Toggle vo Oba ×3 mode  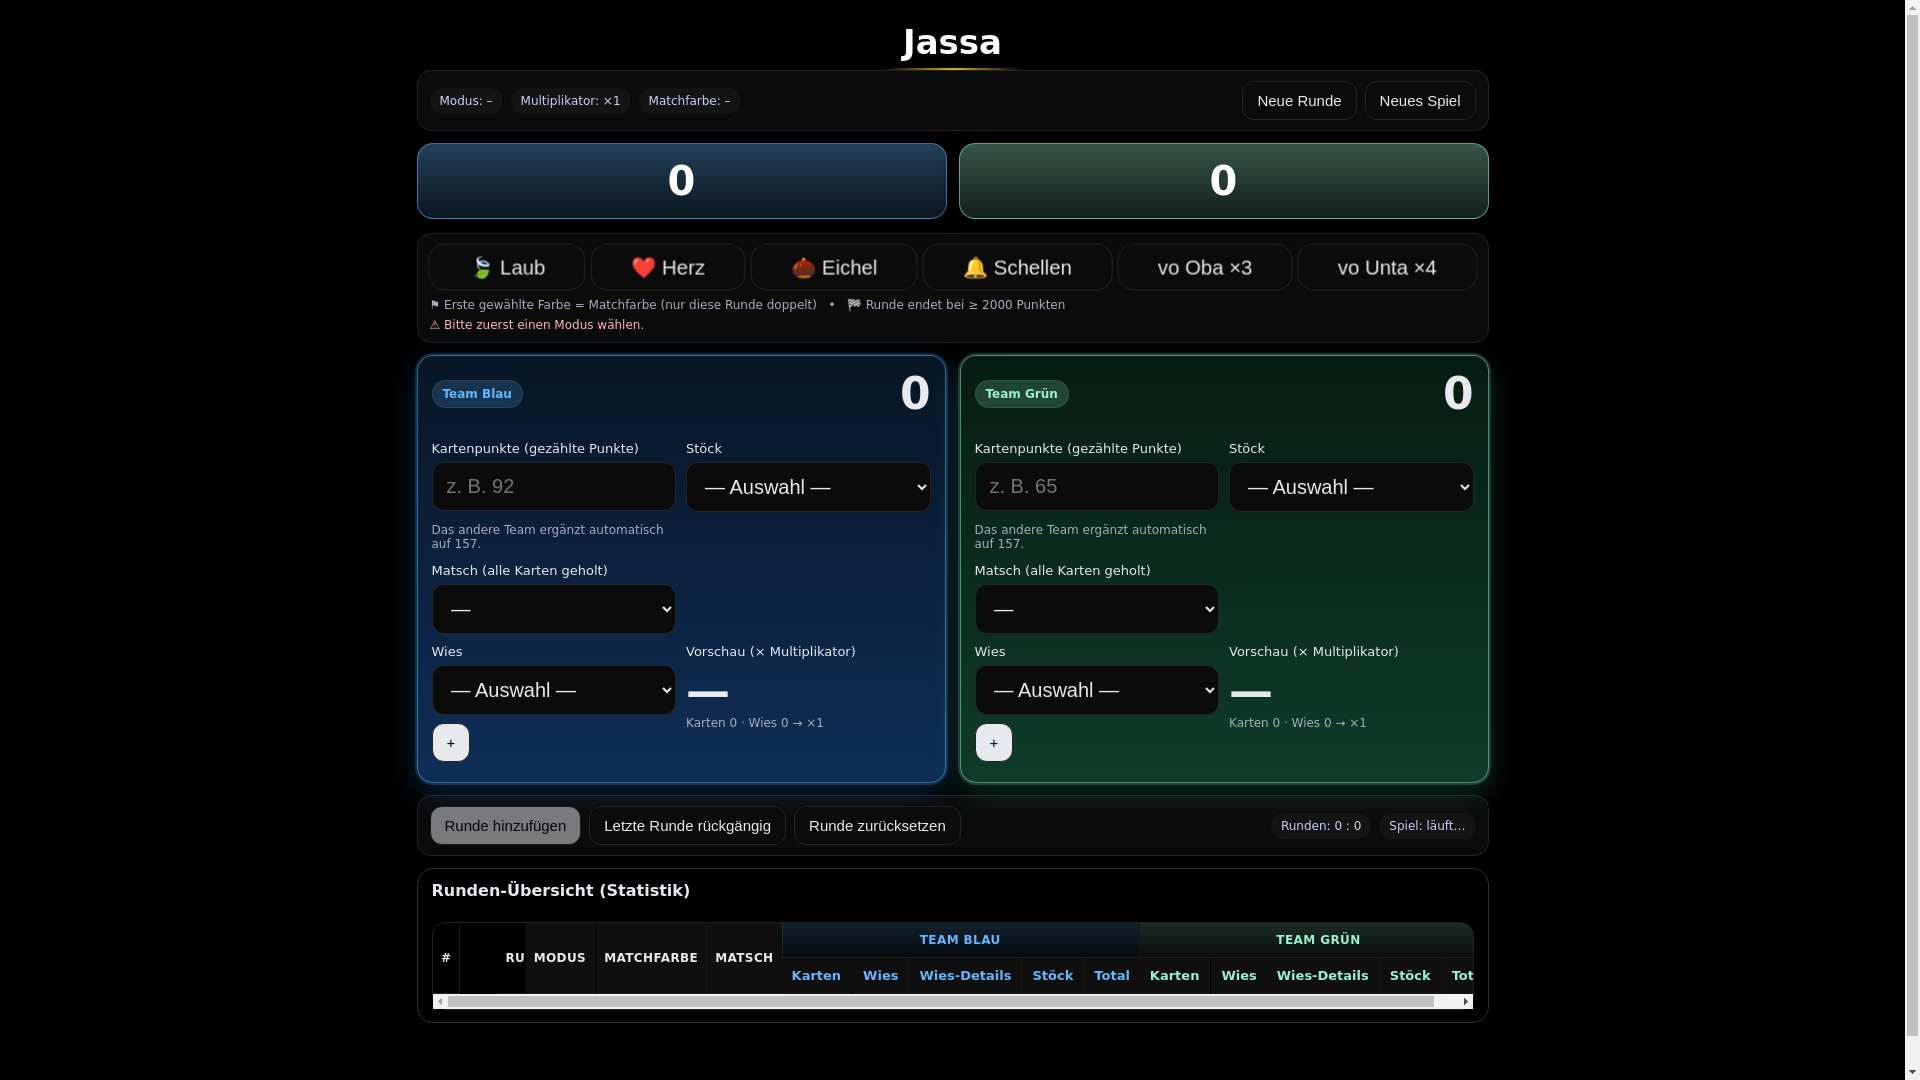click(1204, 267)
